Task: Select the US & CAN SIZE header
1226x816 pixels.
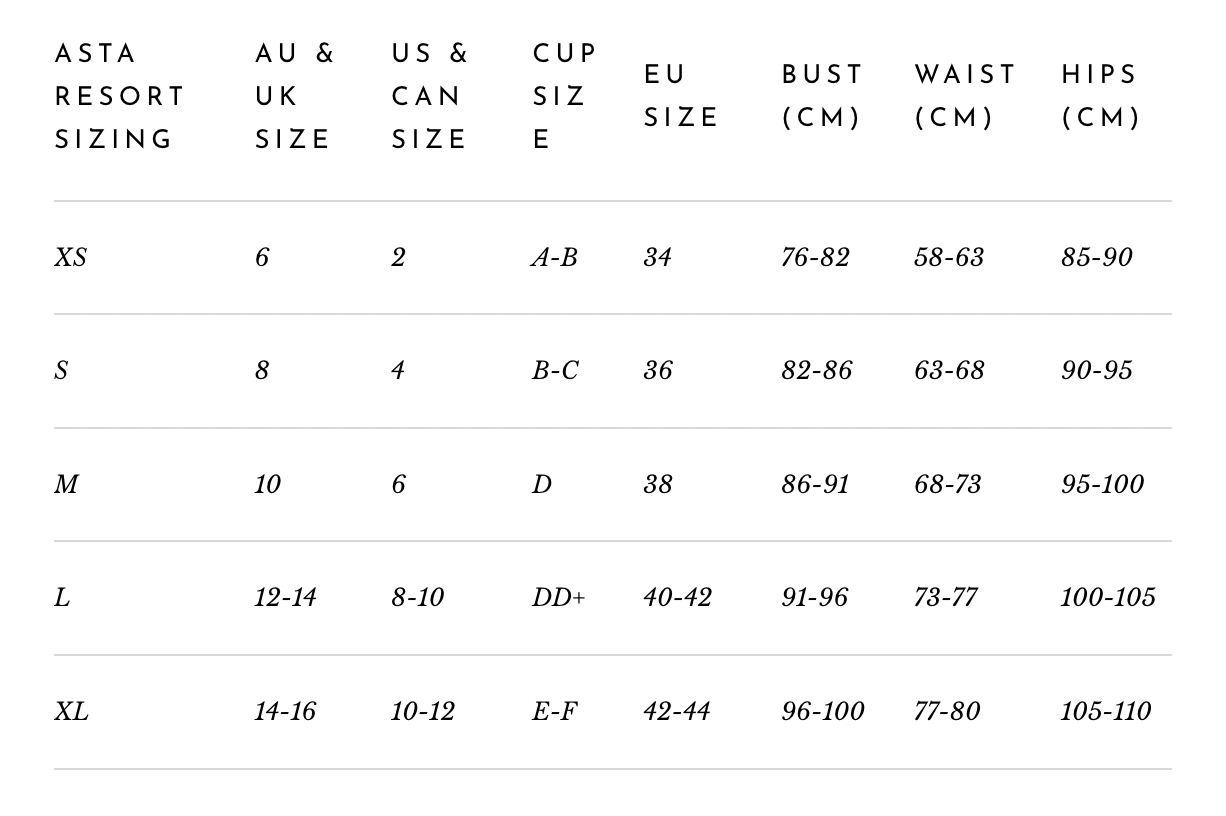Action: 430,97
